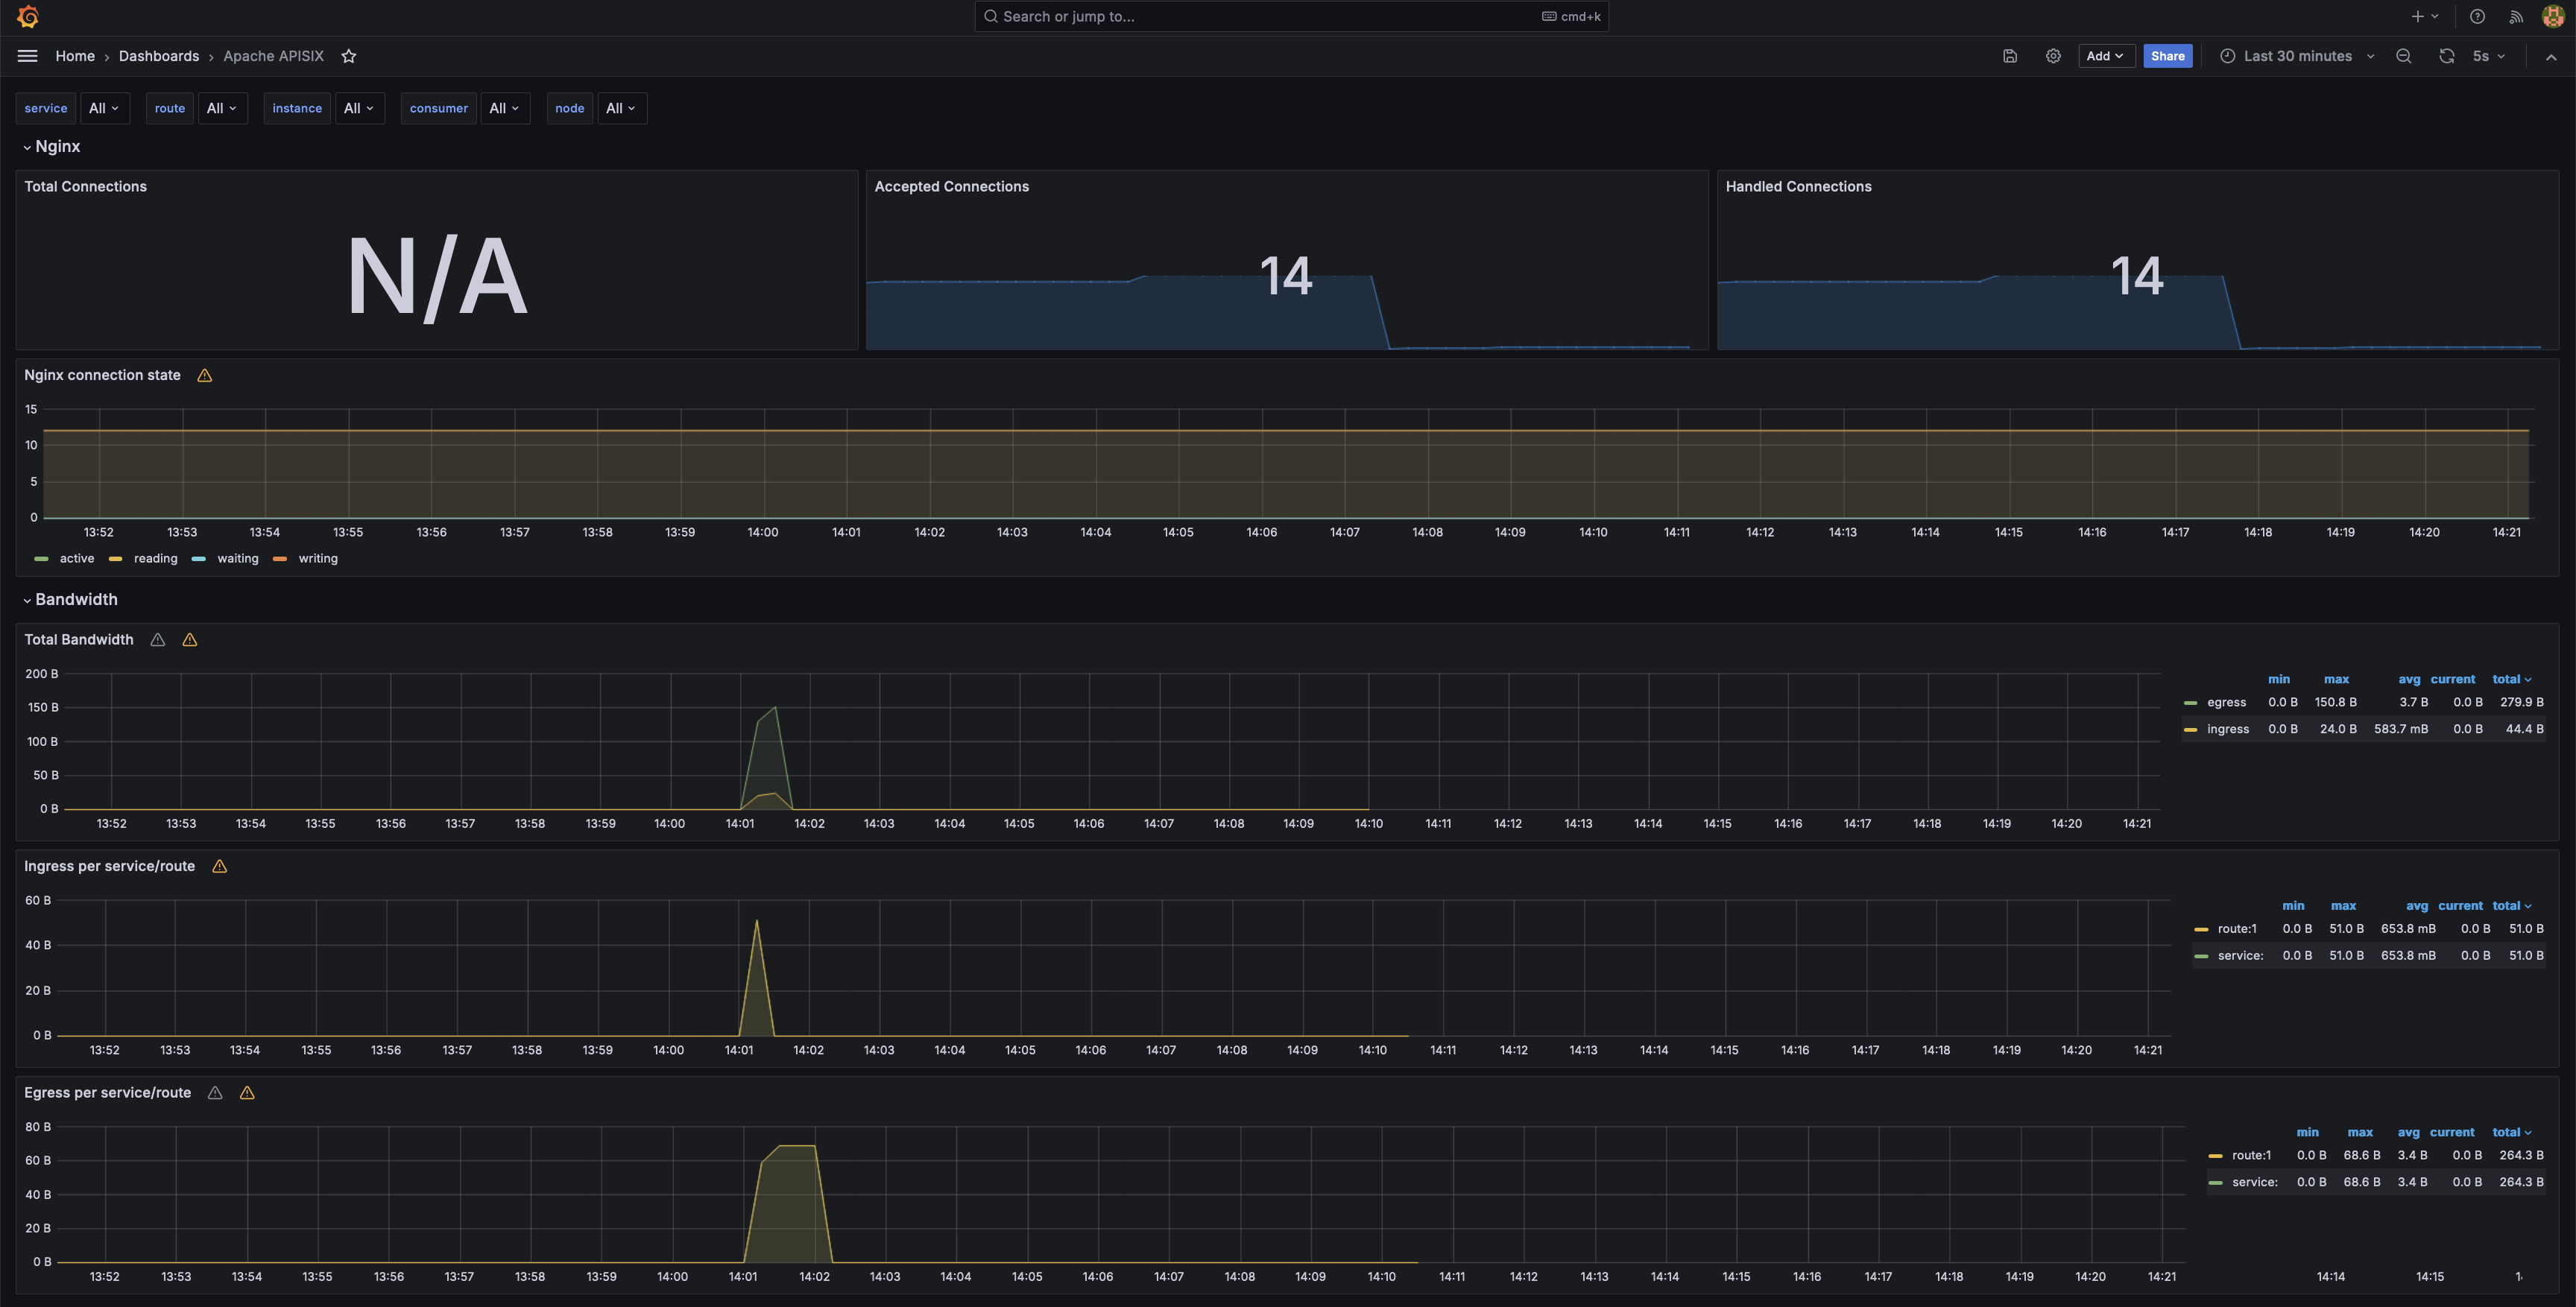Click the Share button

coord(2167,56)
